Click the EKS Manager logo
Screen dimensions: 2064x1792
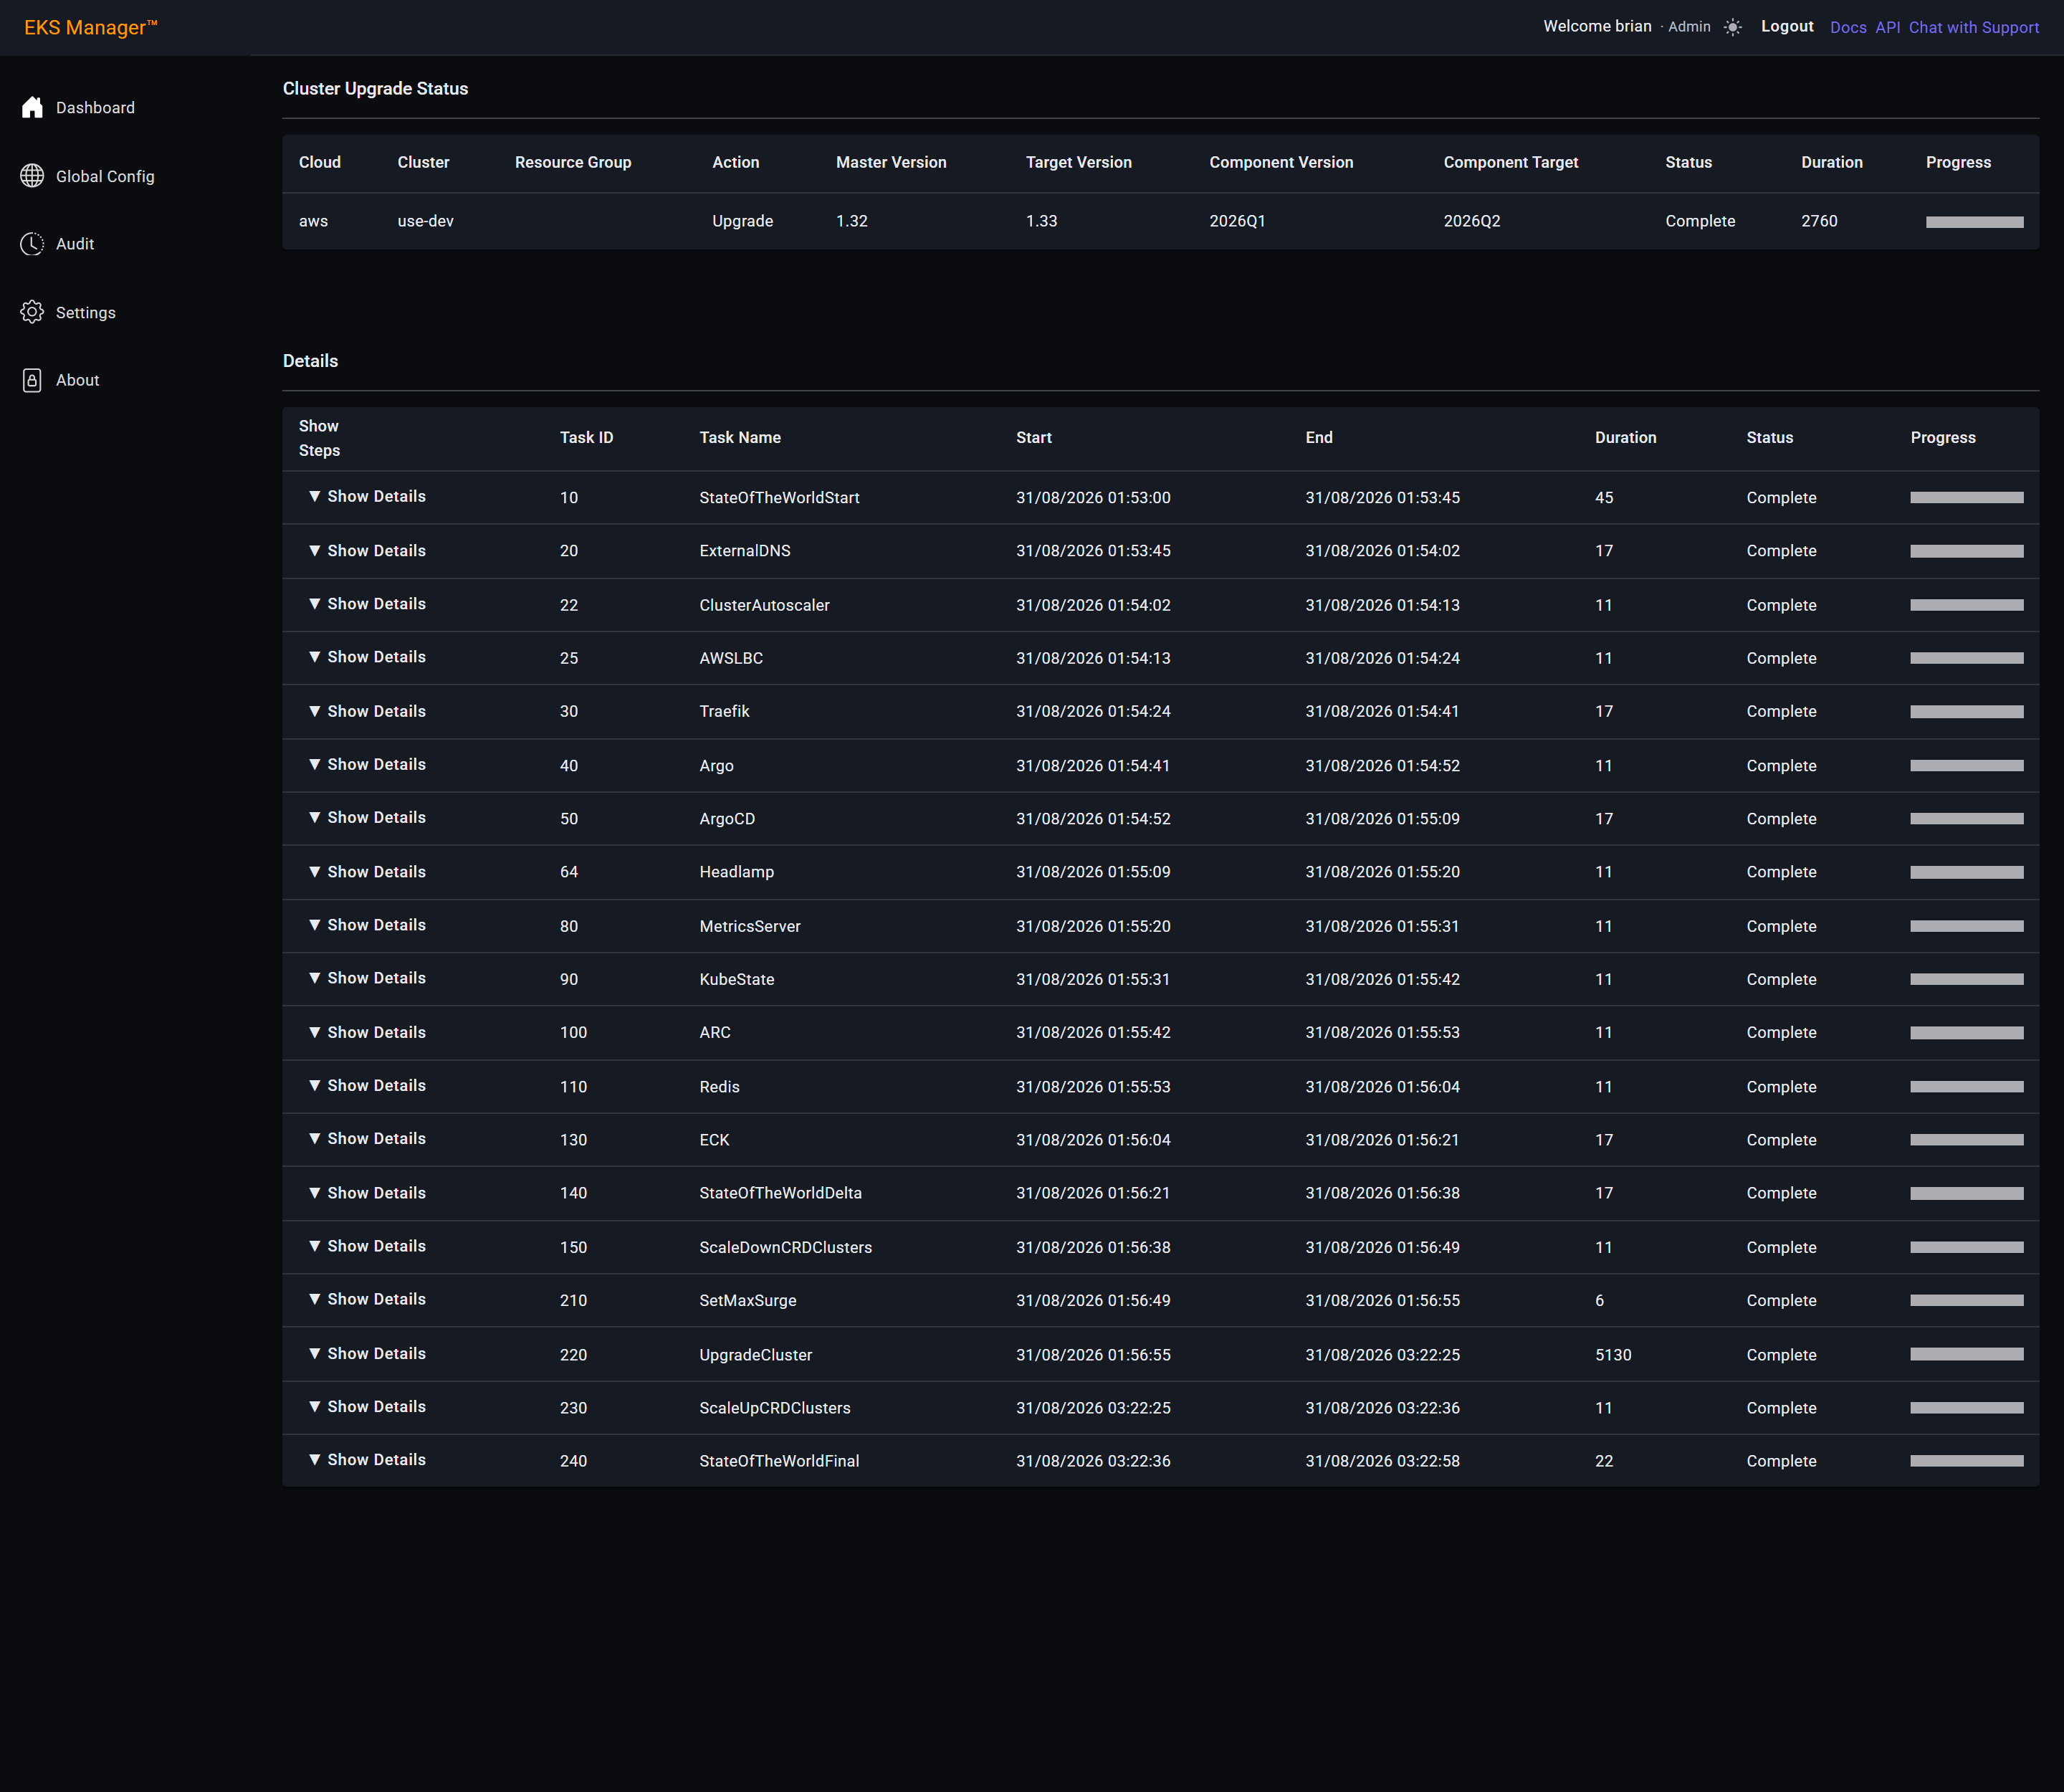point(91,27)
